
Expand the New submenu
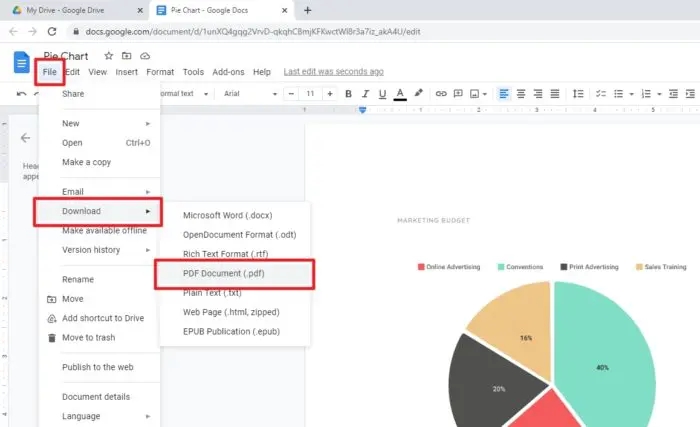pos(99,123)
